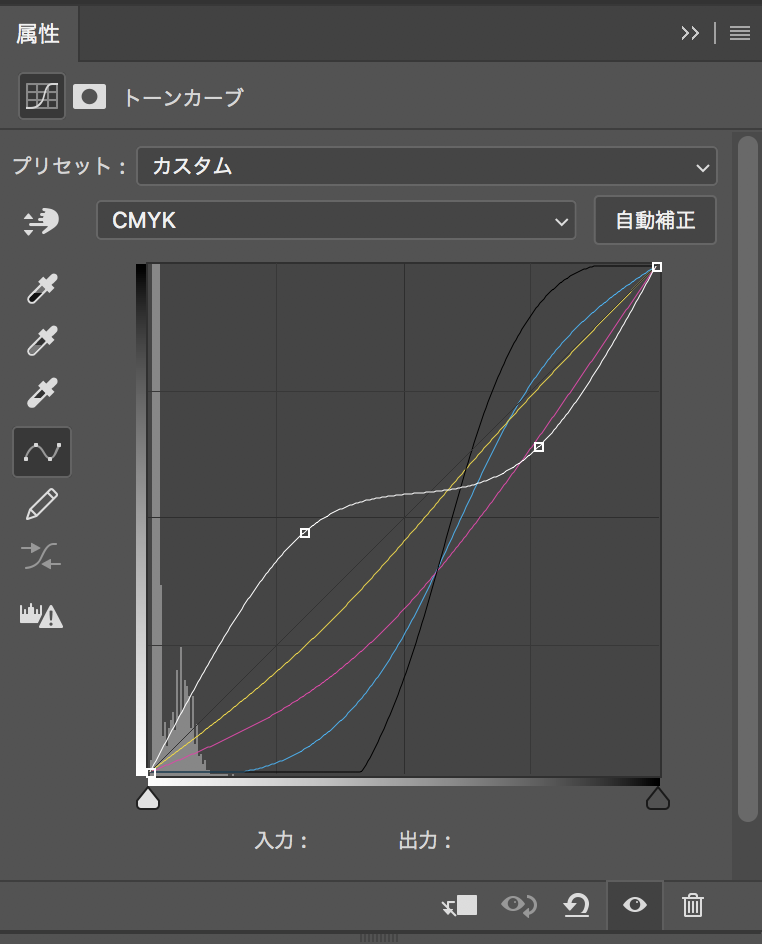Screen dimensions: 762x944
Task: Open the プリセット dropdown showing カスタム
Action: point(427,166)
